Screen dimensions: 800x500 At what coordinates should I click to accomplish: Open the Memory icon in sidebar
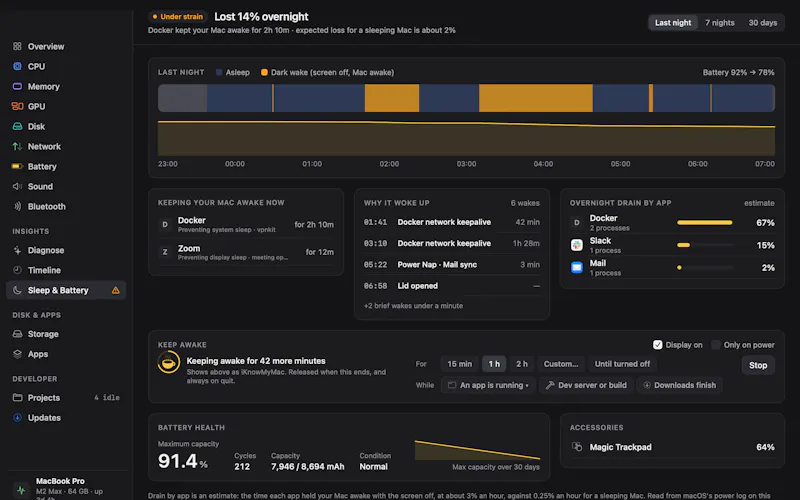coord(17,86)
